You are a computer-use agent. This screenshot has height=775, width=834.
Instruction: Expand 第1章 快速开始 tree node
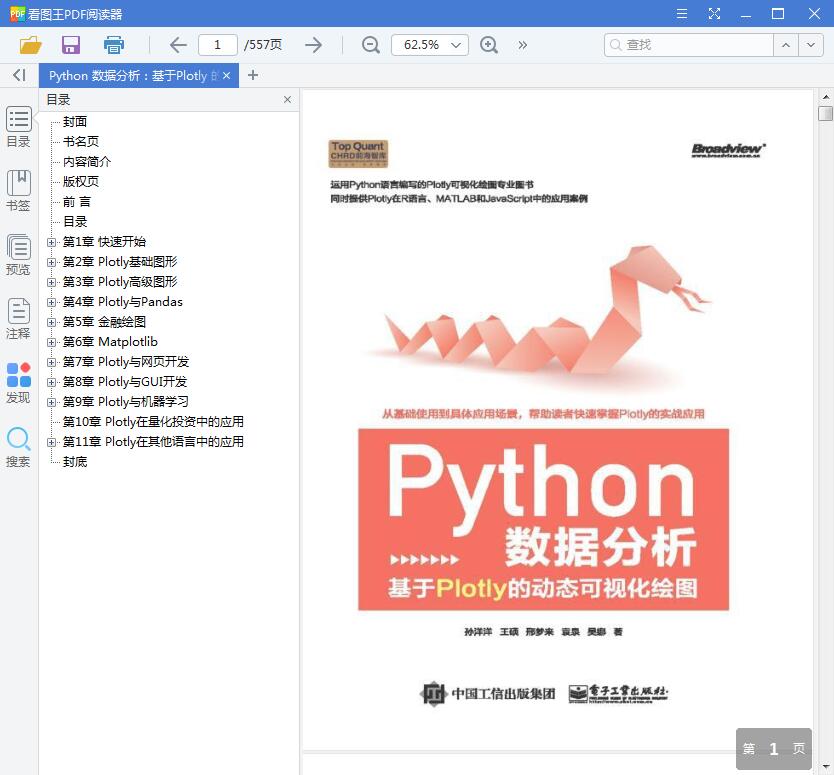pos(51,242)
